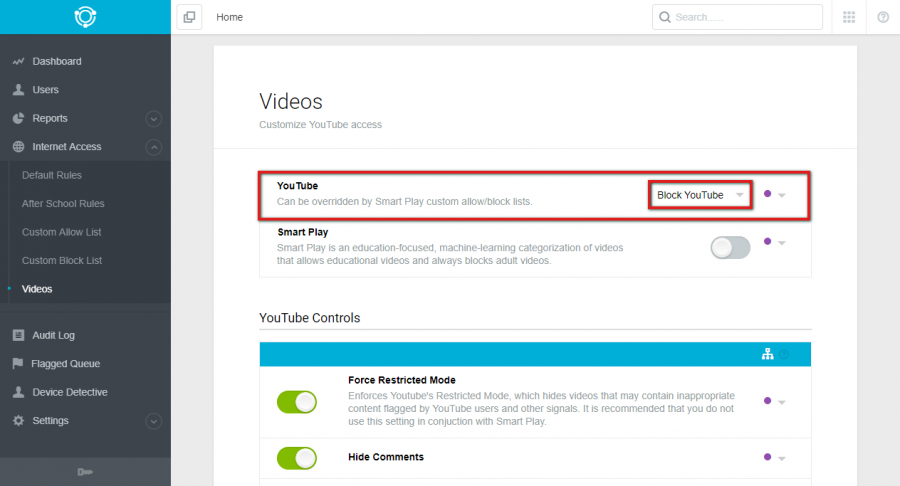Click the Internet Access globe icon
900x486 pixels.
coord(18,146)
